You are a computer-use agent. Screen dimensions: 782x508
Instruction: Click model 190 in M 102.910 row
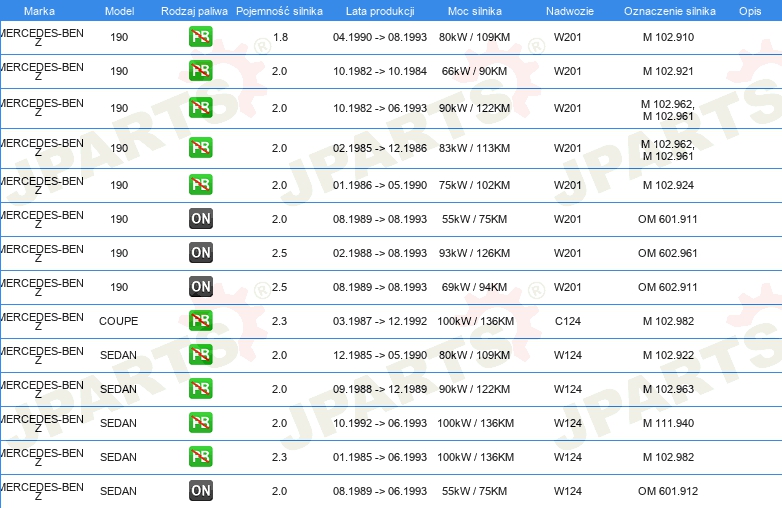click(x=119, y=37)
